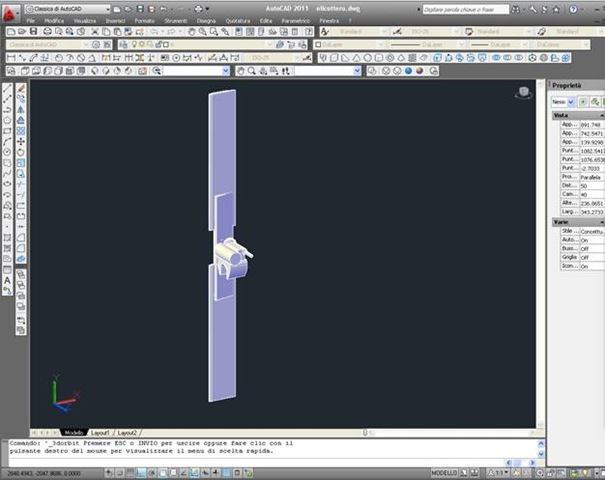
Task: Click the 3D orbit icon in modeling toolbar
Action: coord(532,58)
